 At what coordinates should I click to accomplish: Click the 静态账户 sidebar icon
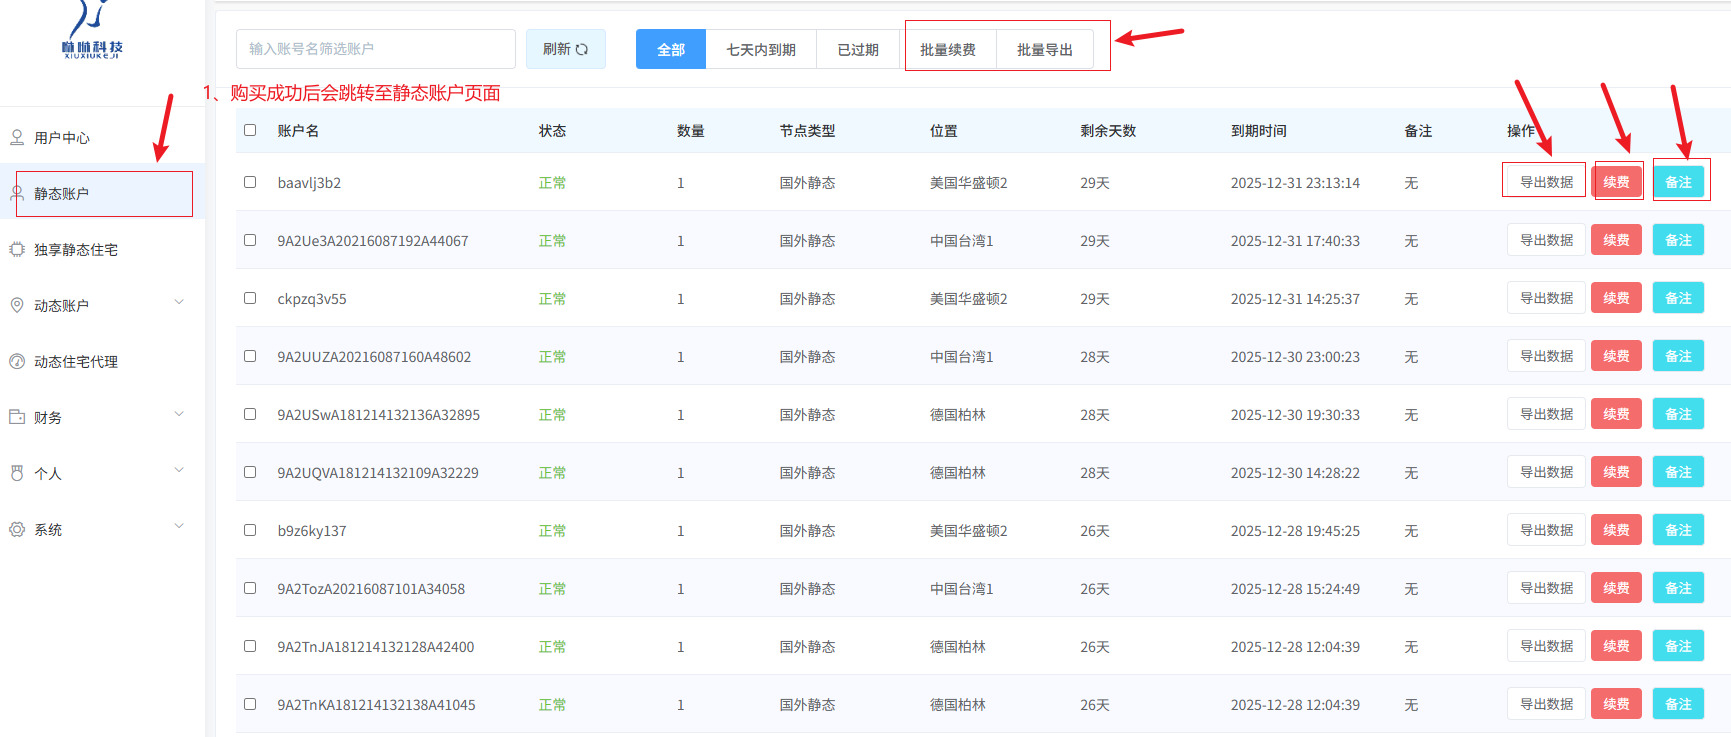pos(17,193)
